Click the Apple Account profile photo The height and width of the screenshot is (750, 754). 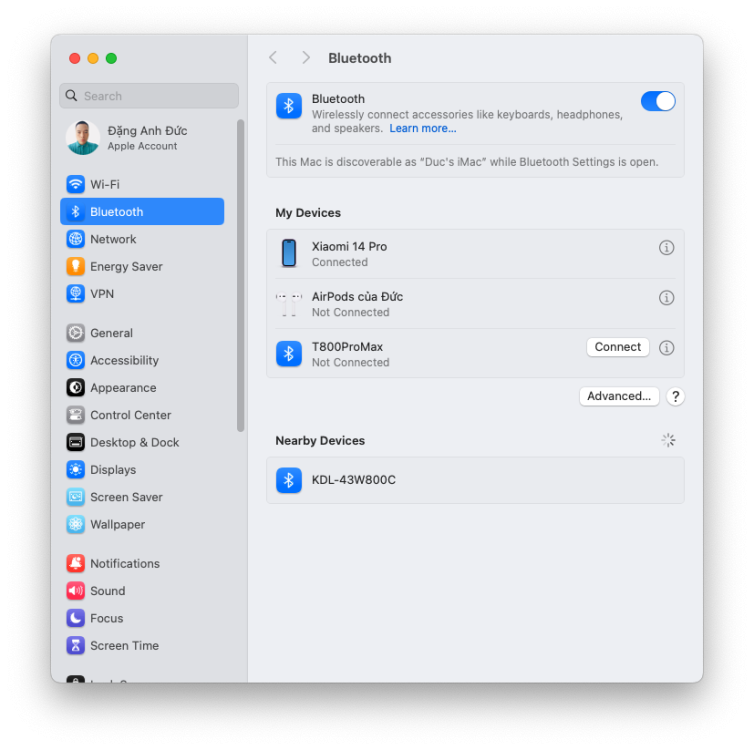pyautogui.click(x=83, y=138)
